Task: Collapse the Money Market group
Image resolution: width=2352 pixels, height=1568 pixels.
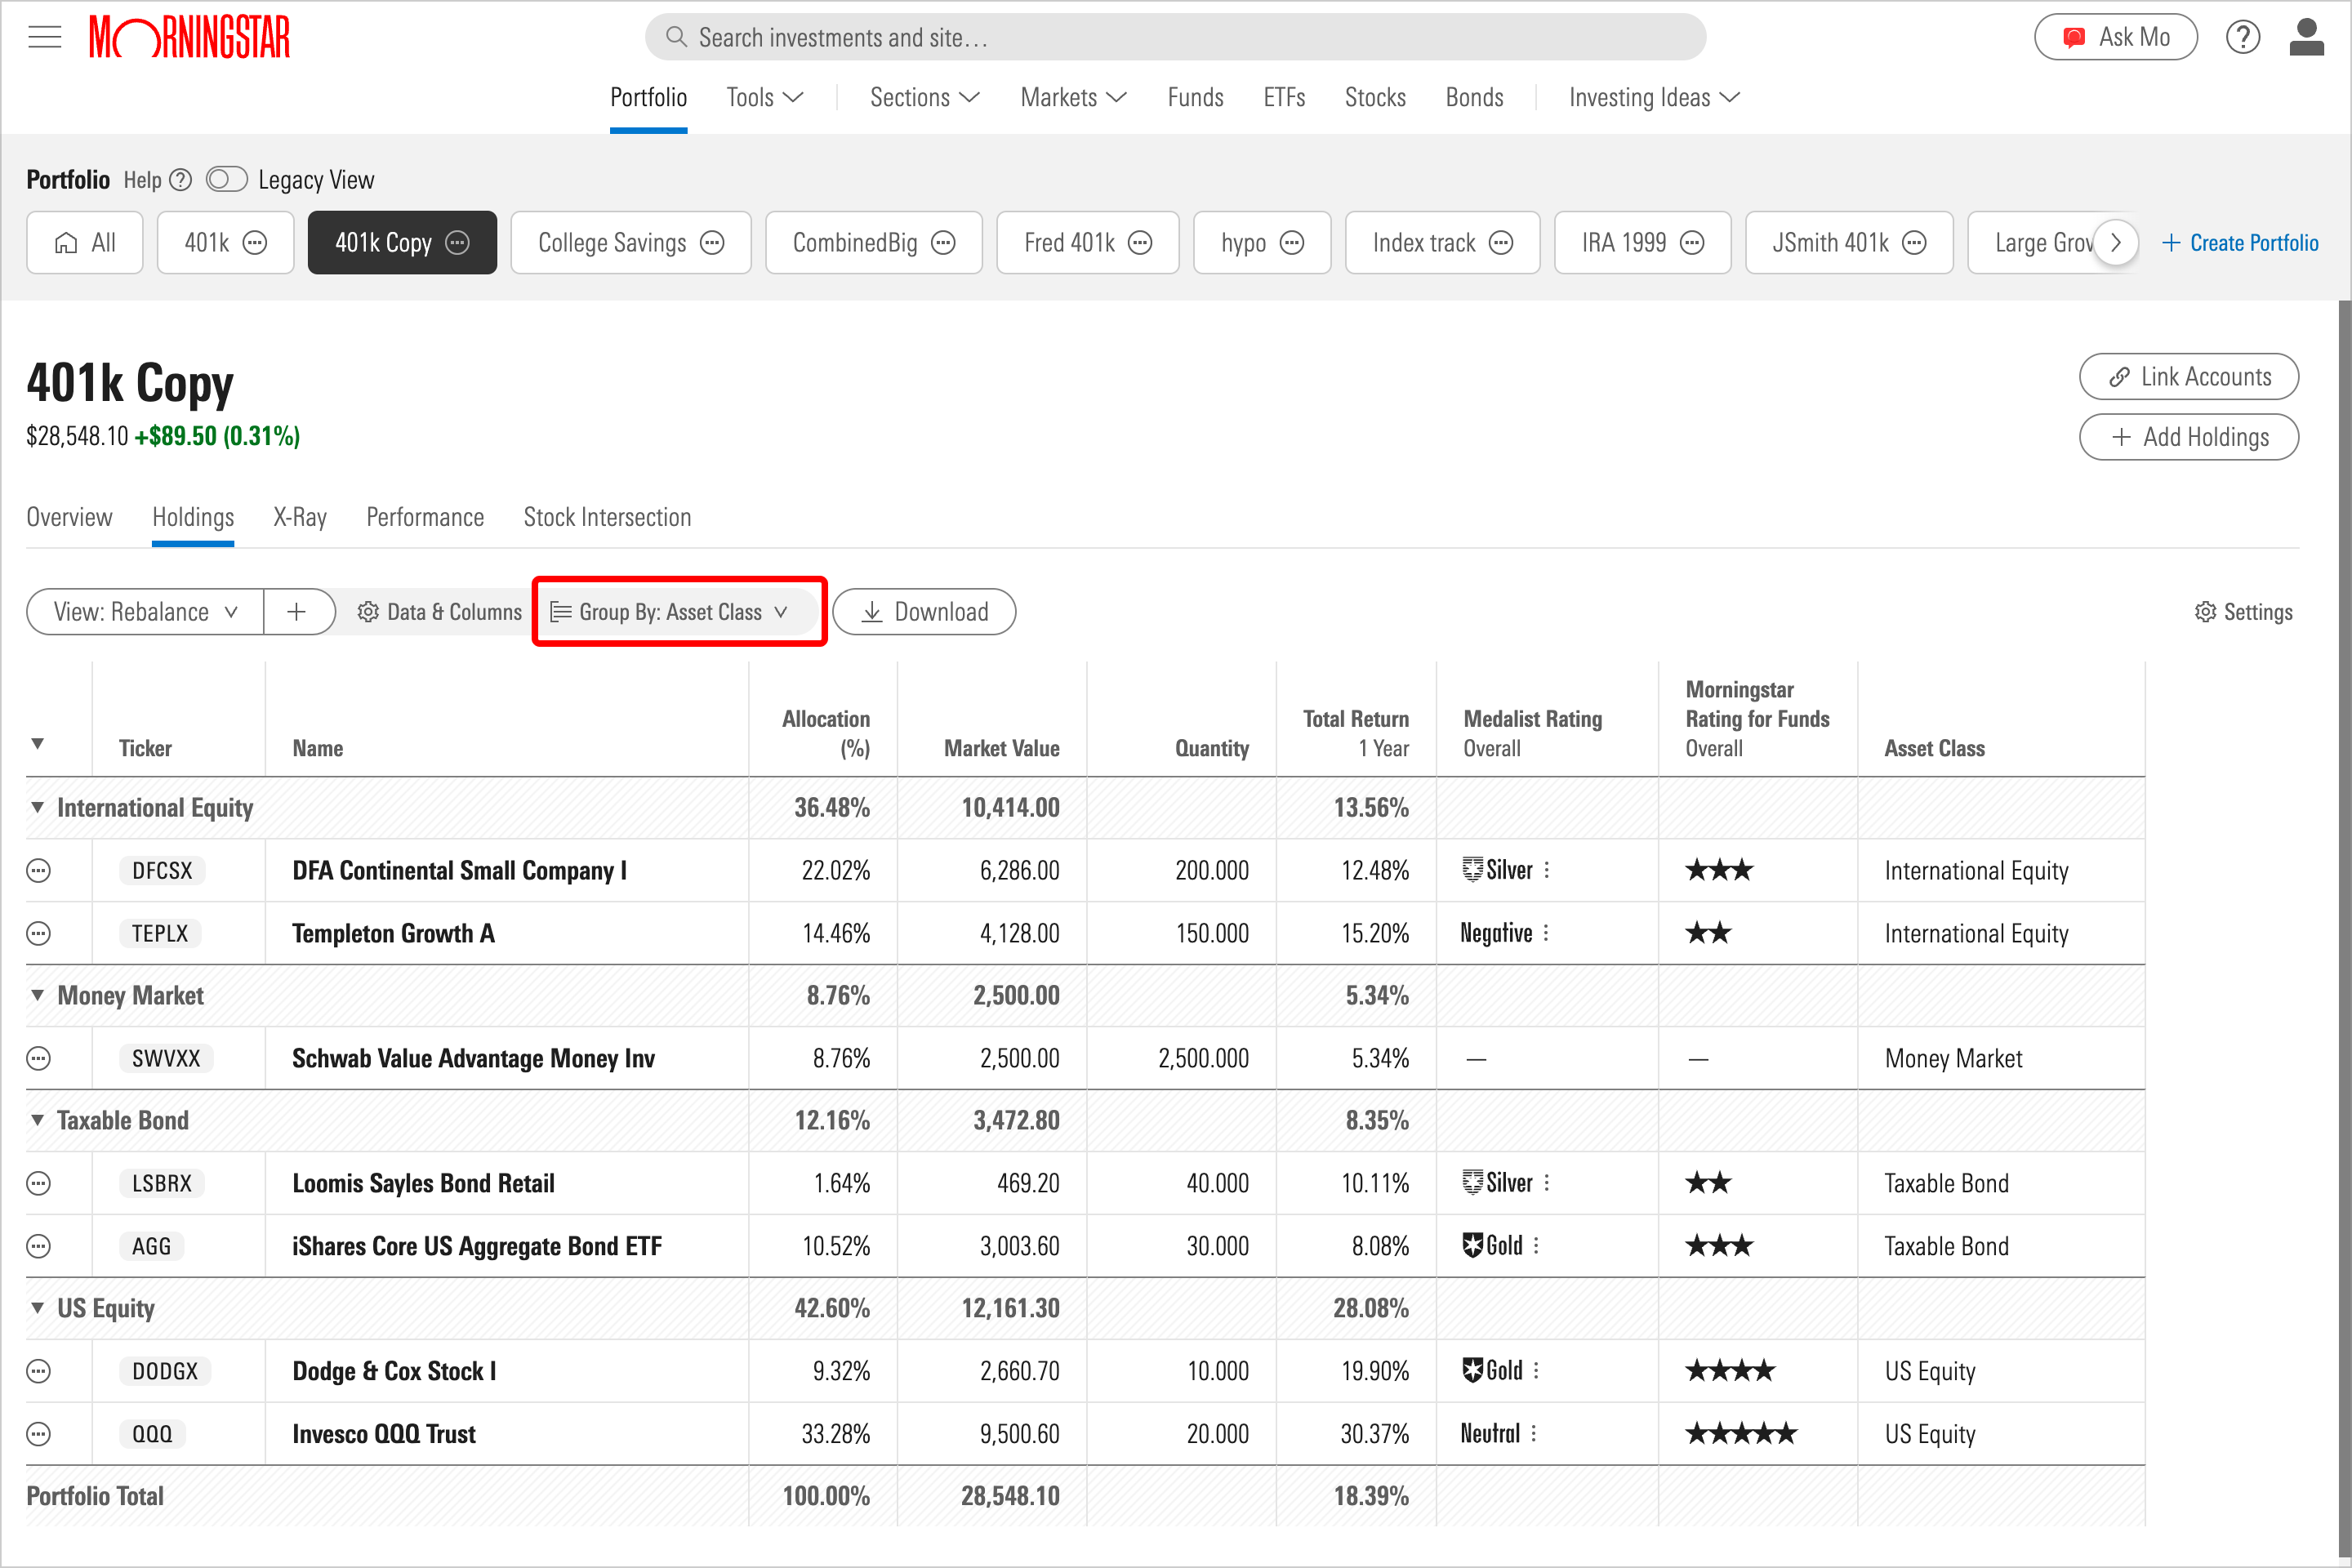Action: 37,996
